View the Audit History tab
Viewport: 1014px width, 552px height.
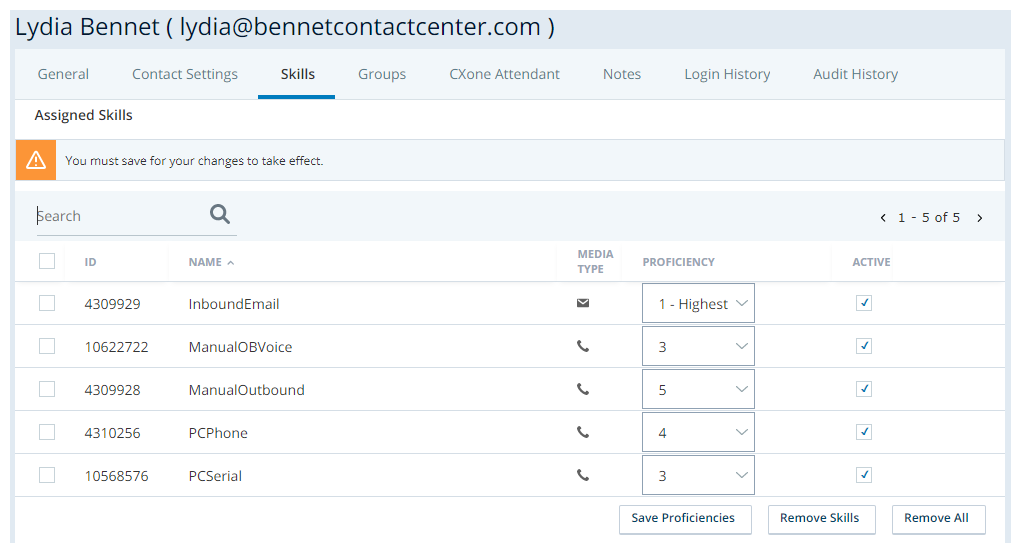tap(856, 74)
